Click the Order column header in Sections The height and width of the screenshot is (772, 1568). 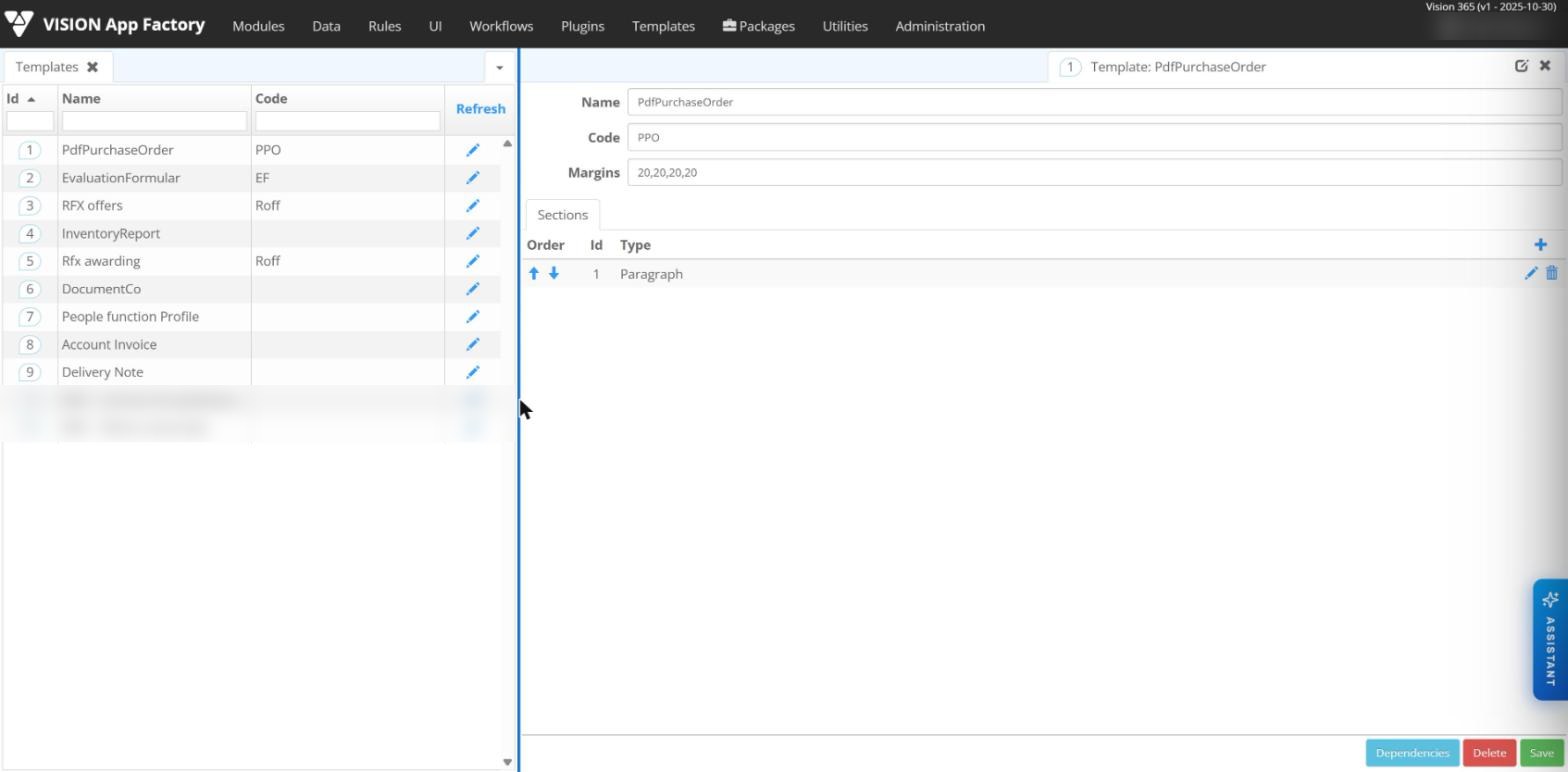(x=546, y=245)
